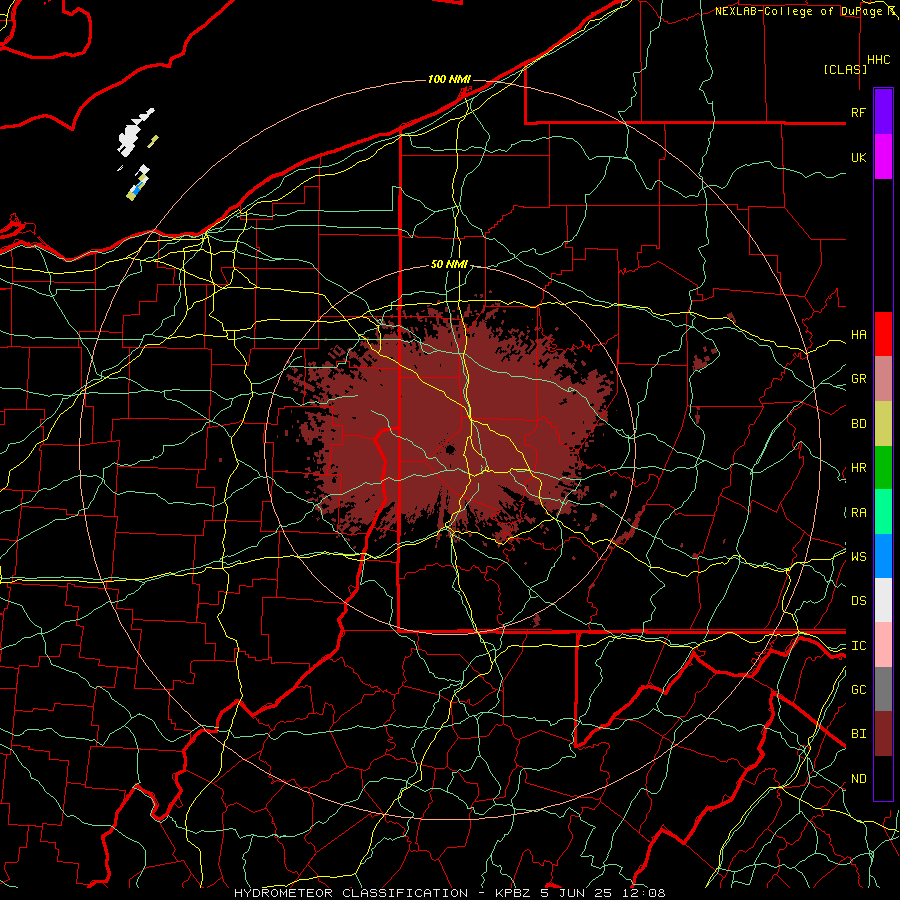Click the white DS legend swatch
Viewport: 900px width, 900px height.
click(x=883, y=600)
